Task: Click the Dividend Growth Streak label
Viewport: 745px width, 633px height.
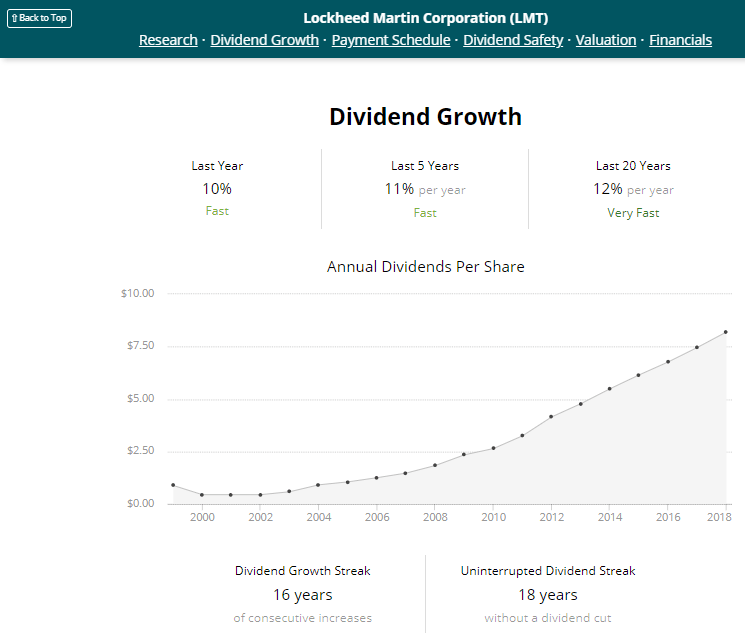Action: [x=303, y=571]
